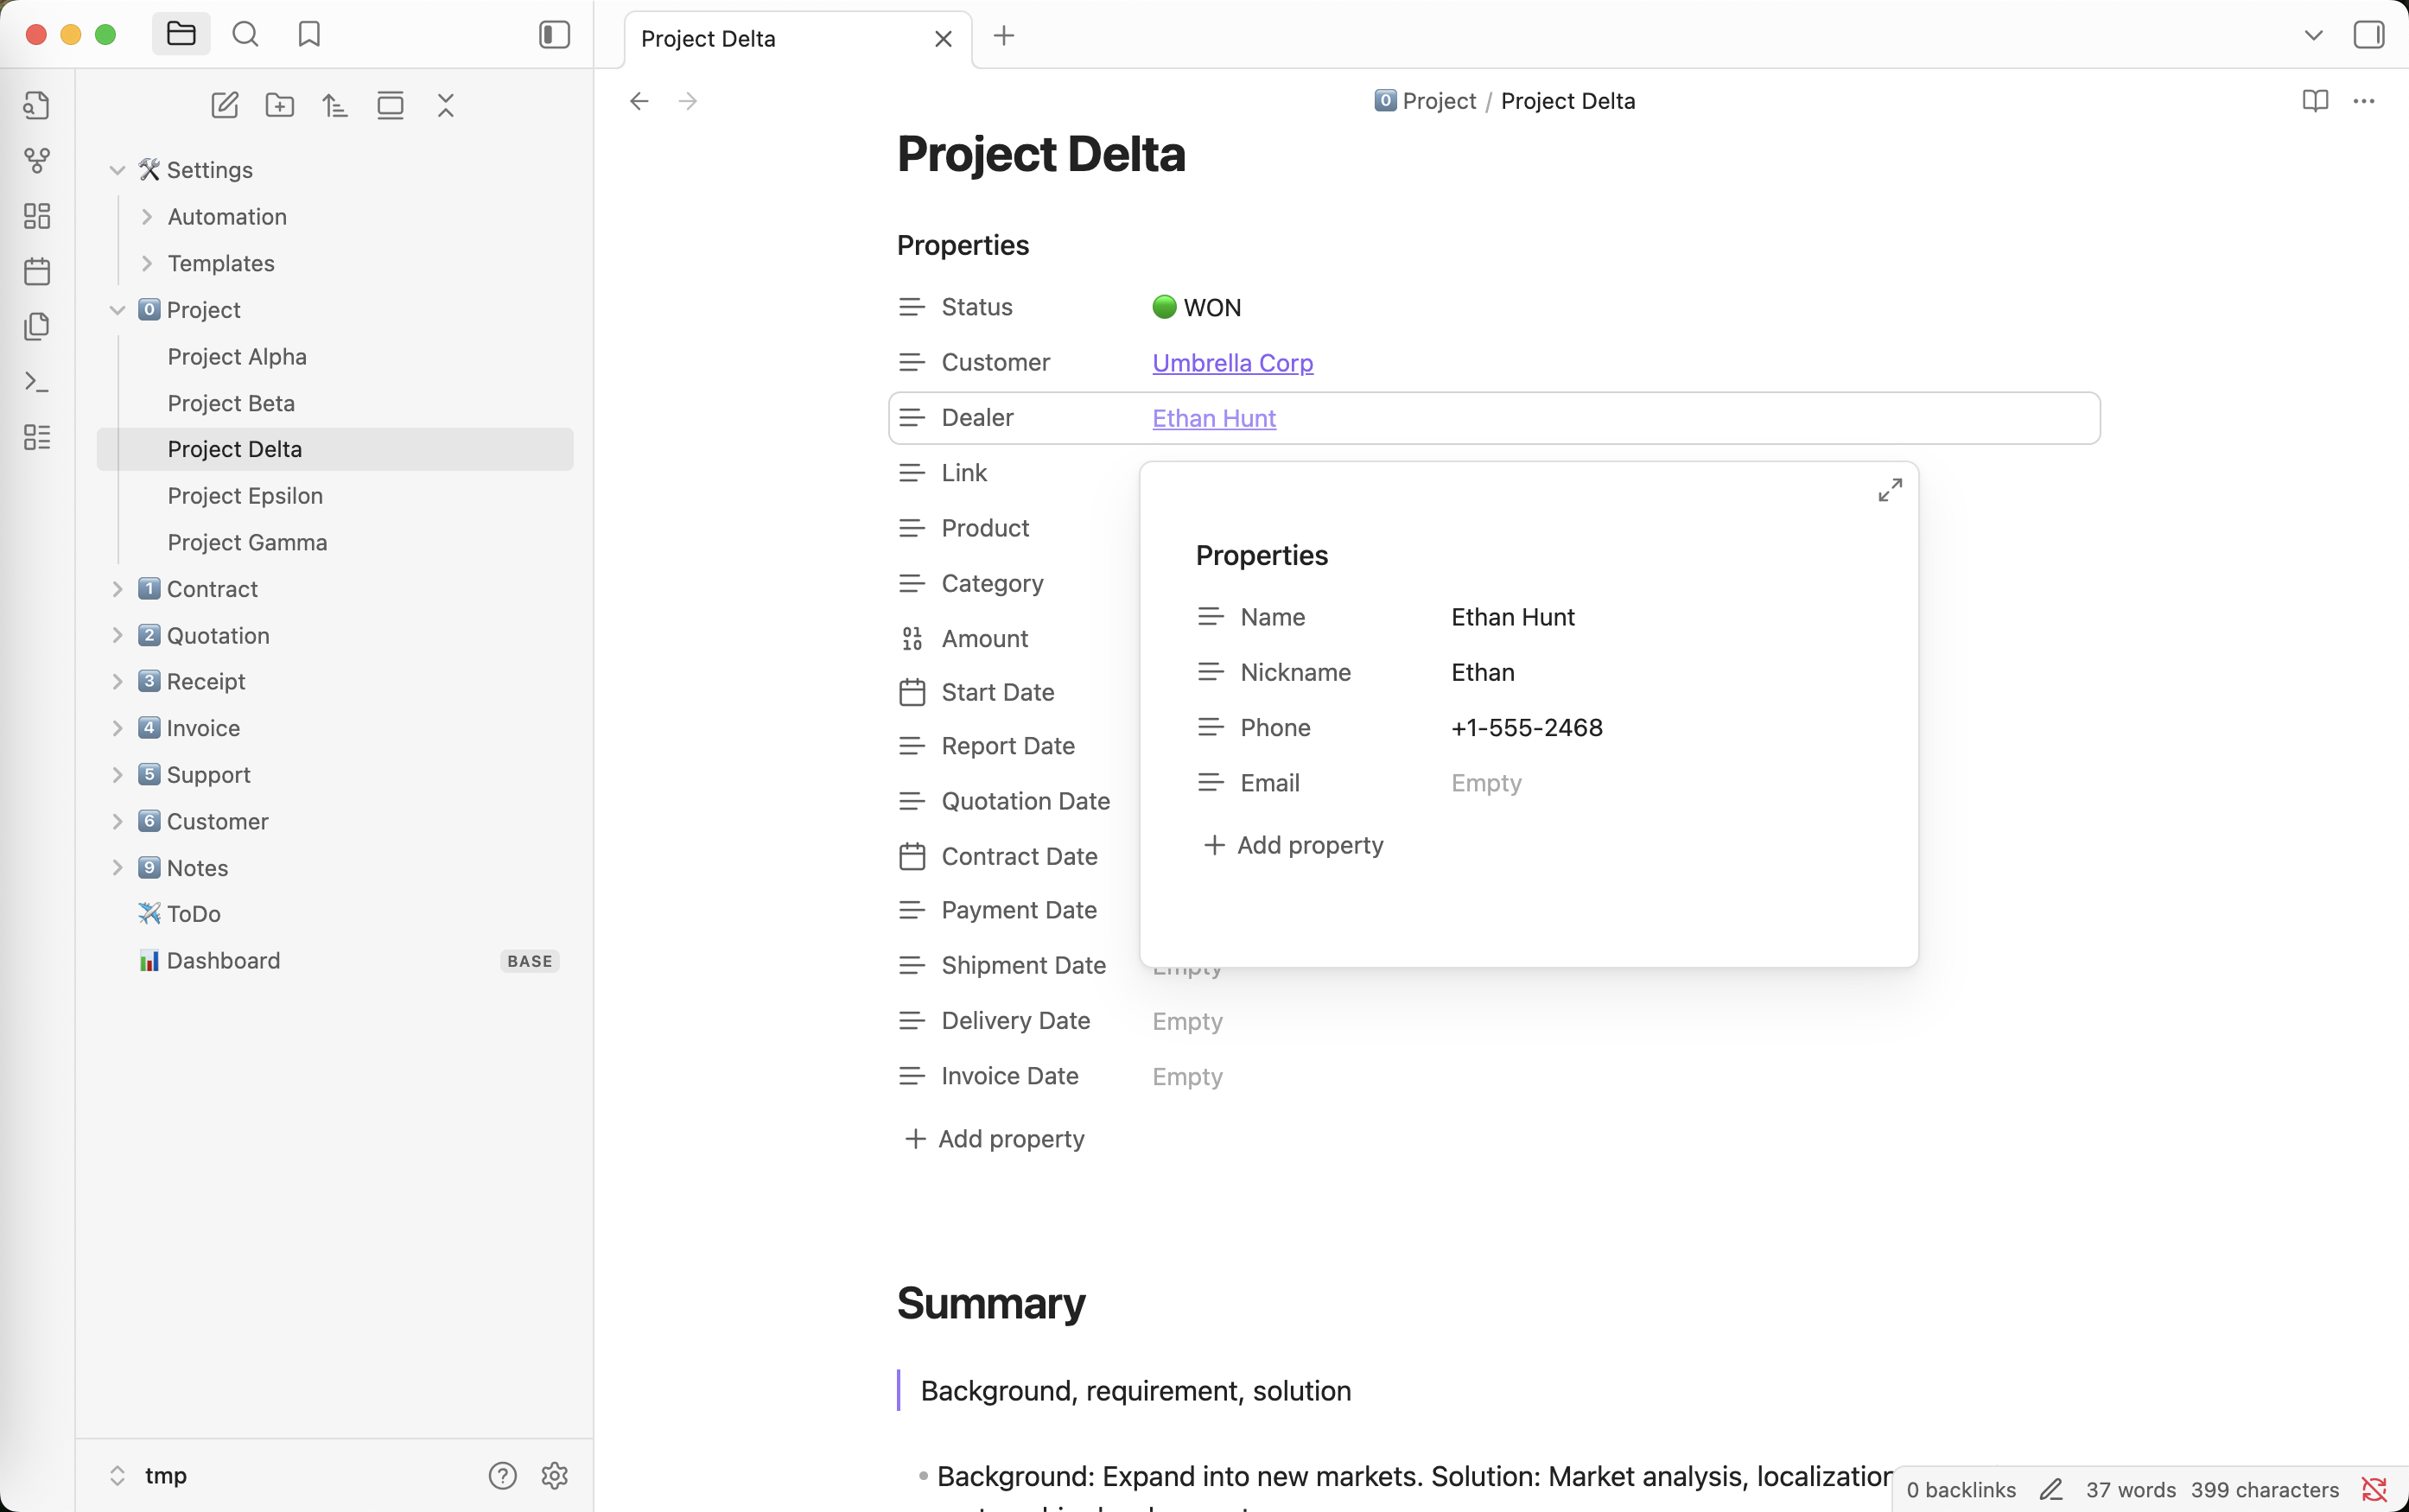This screenshot has height=1512, width=2409.
Task: Open the search panel icon
Action: tap(245, 34)
